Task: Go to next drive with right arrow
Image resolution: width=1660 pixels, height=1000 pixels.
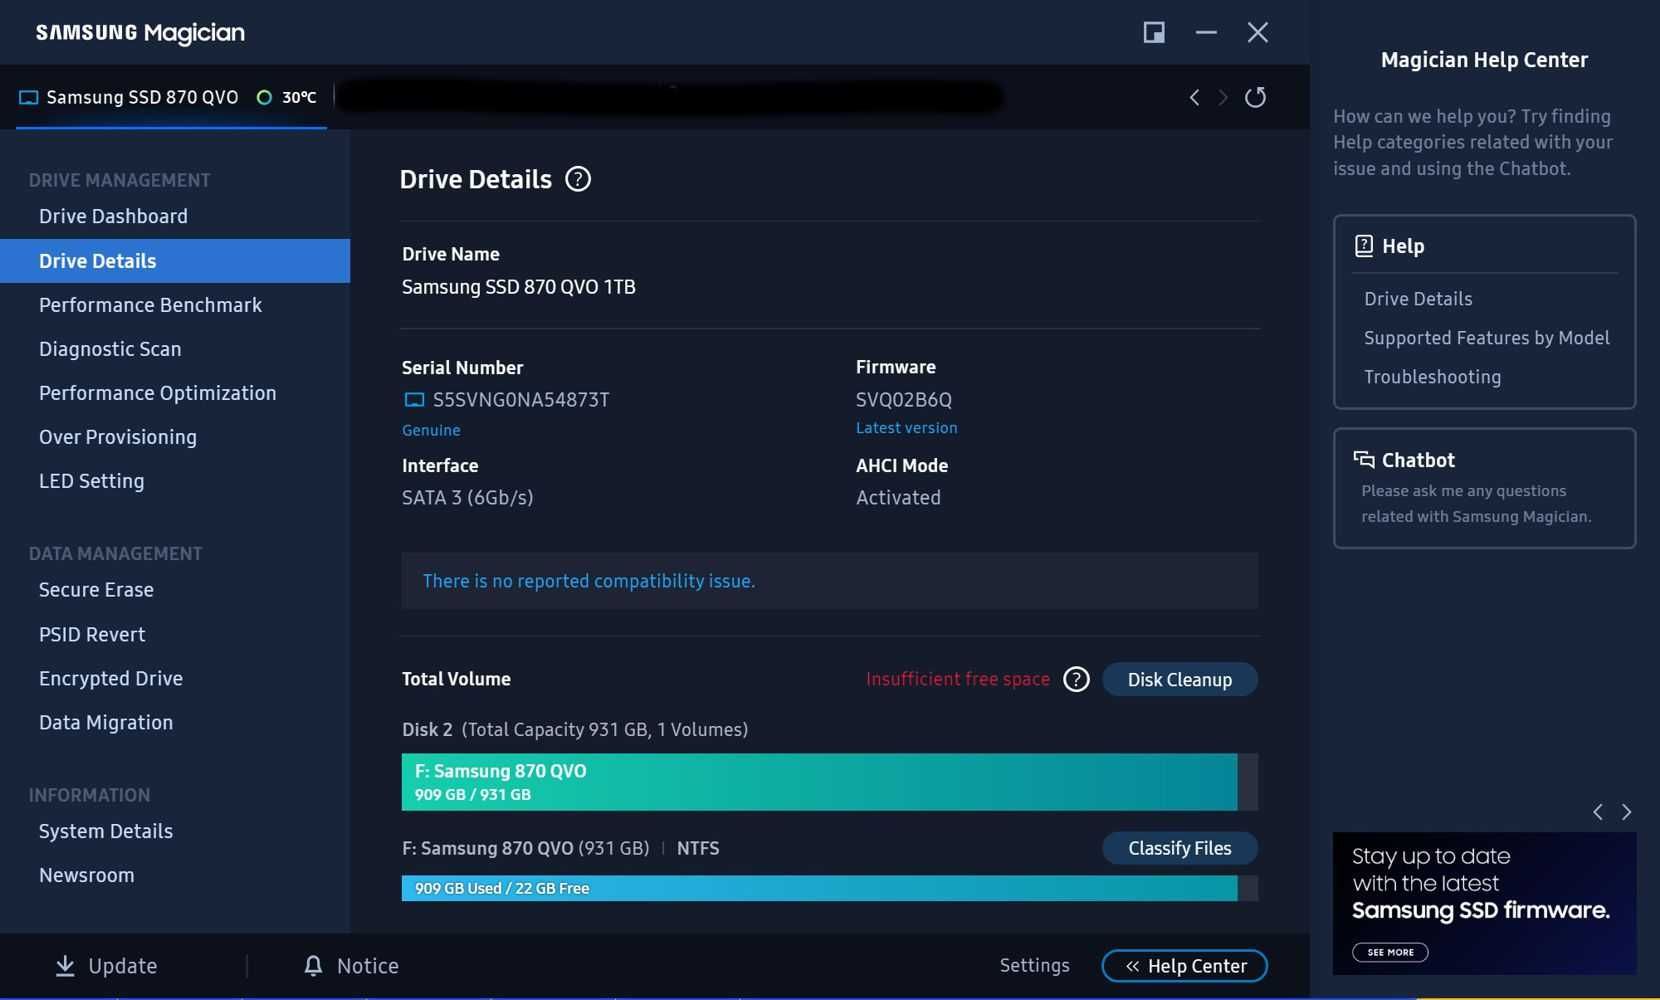Action: click(1222, 97)
